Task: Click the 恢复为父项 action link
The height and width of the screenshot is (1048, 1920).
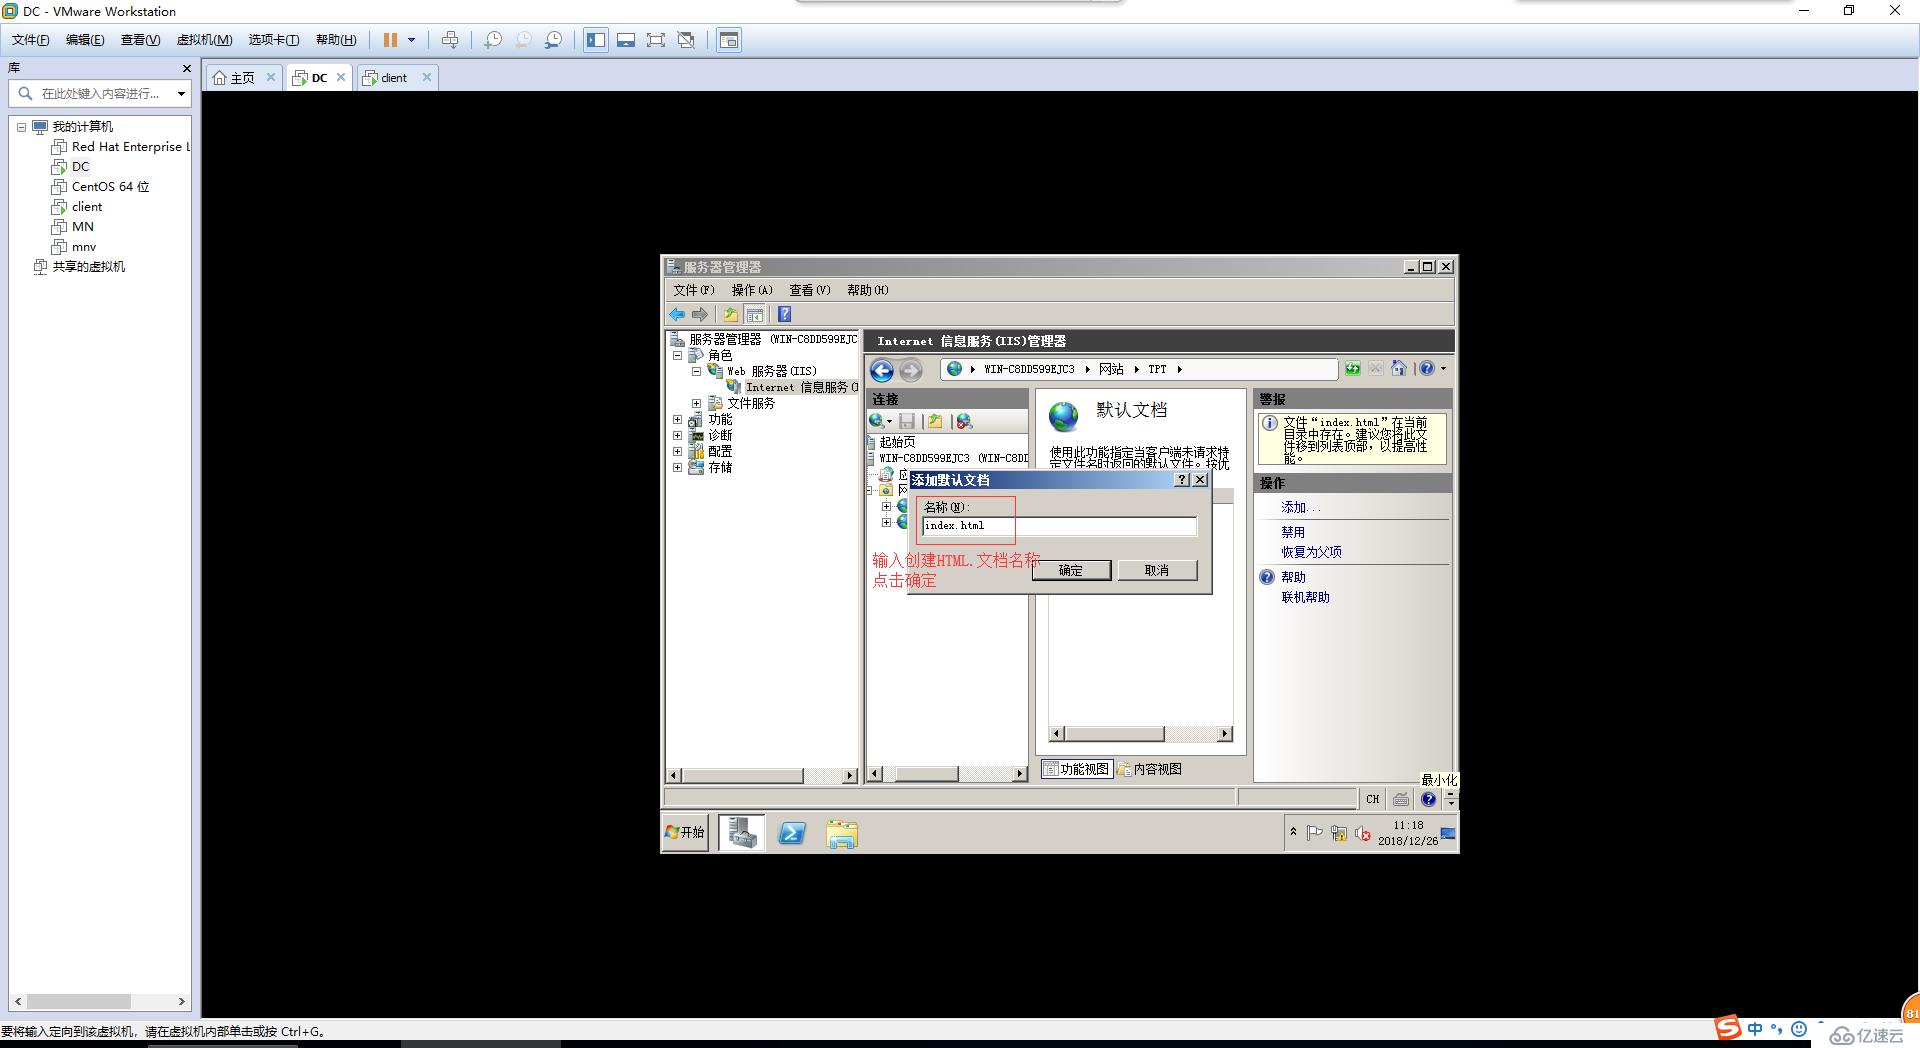Action: 1311,552
